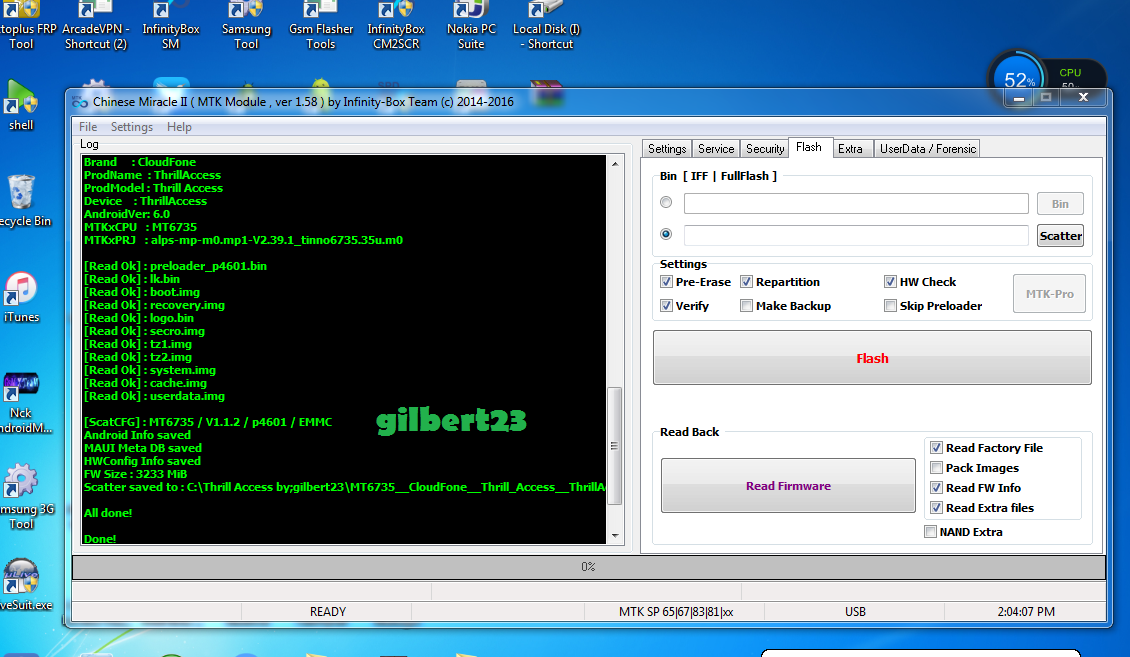Click the 'FW Size : 3233 MiB' log line

pos(135,474)
